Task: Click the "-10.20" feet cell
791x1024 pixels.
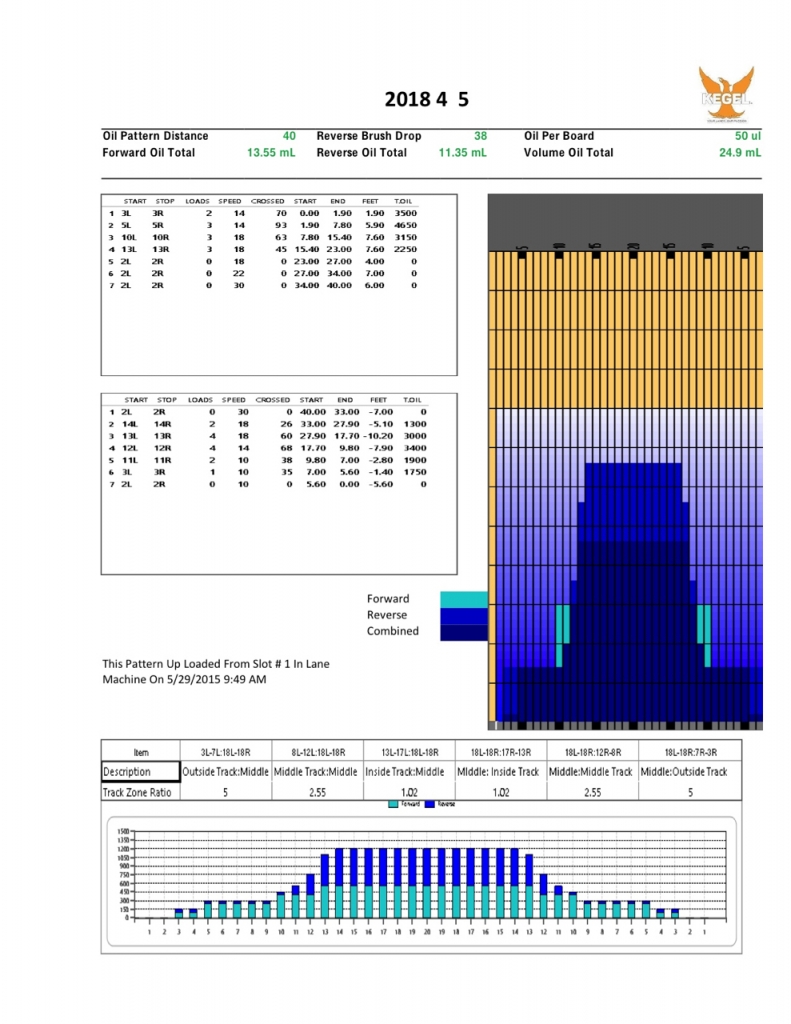Action: 377,436
